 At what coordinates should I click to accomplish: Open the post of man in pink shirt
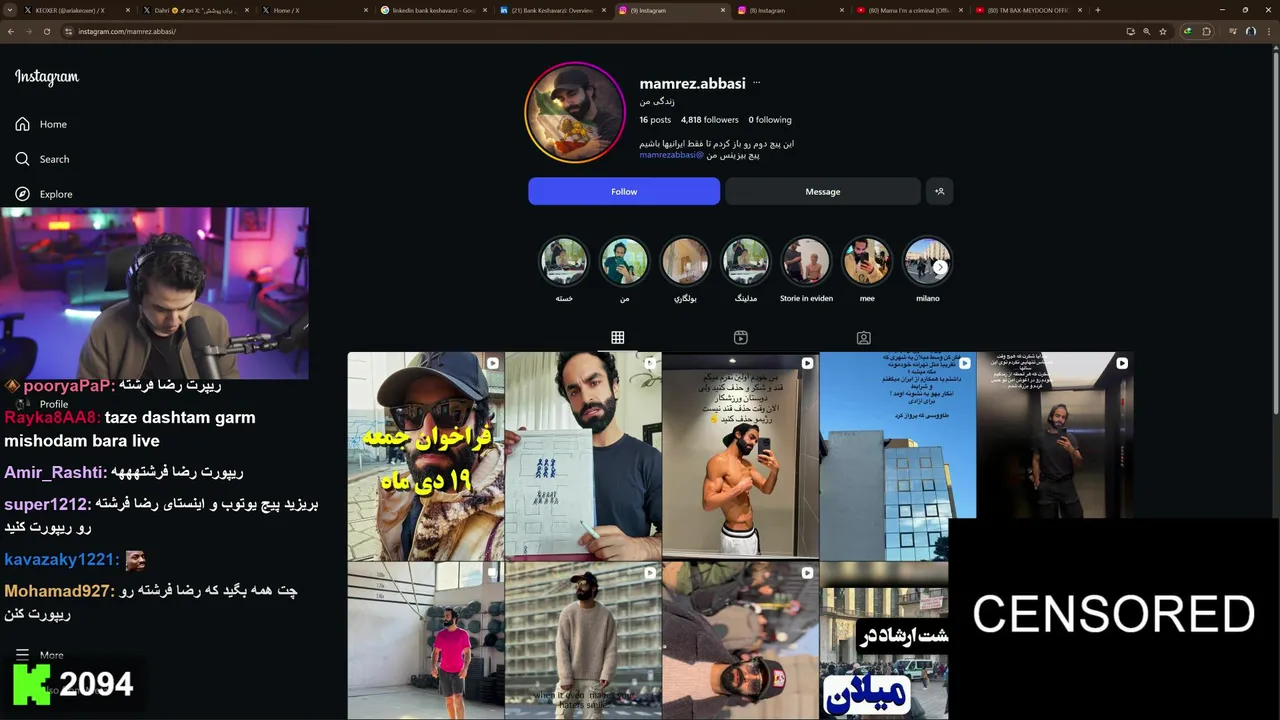click(x=425, y=641)
